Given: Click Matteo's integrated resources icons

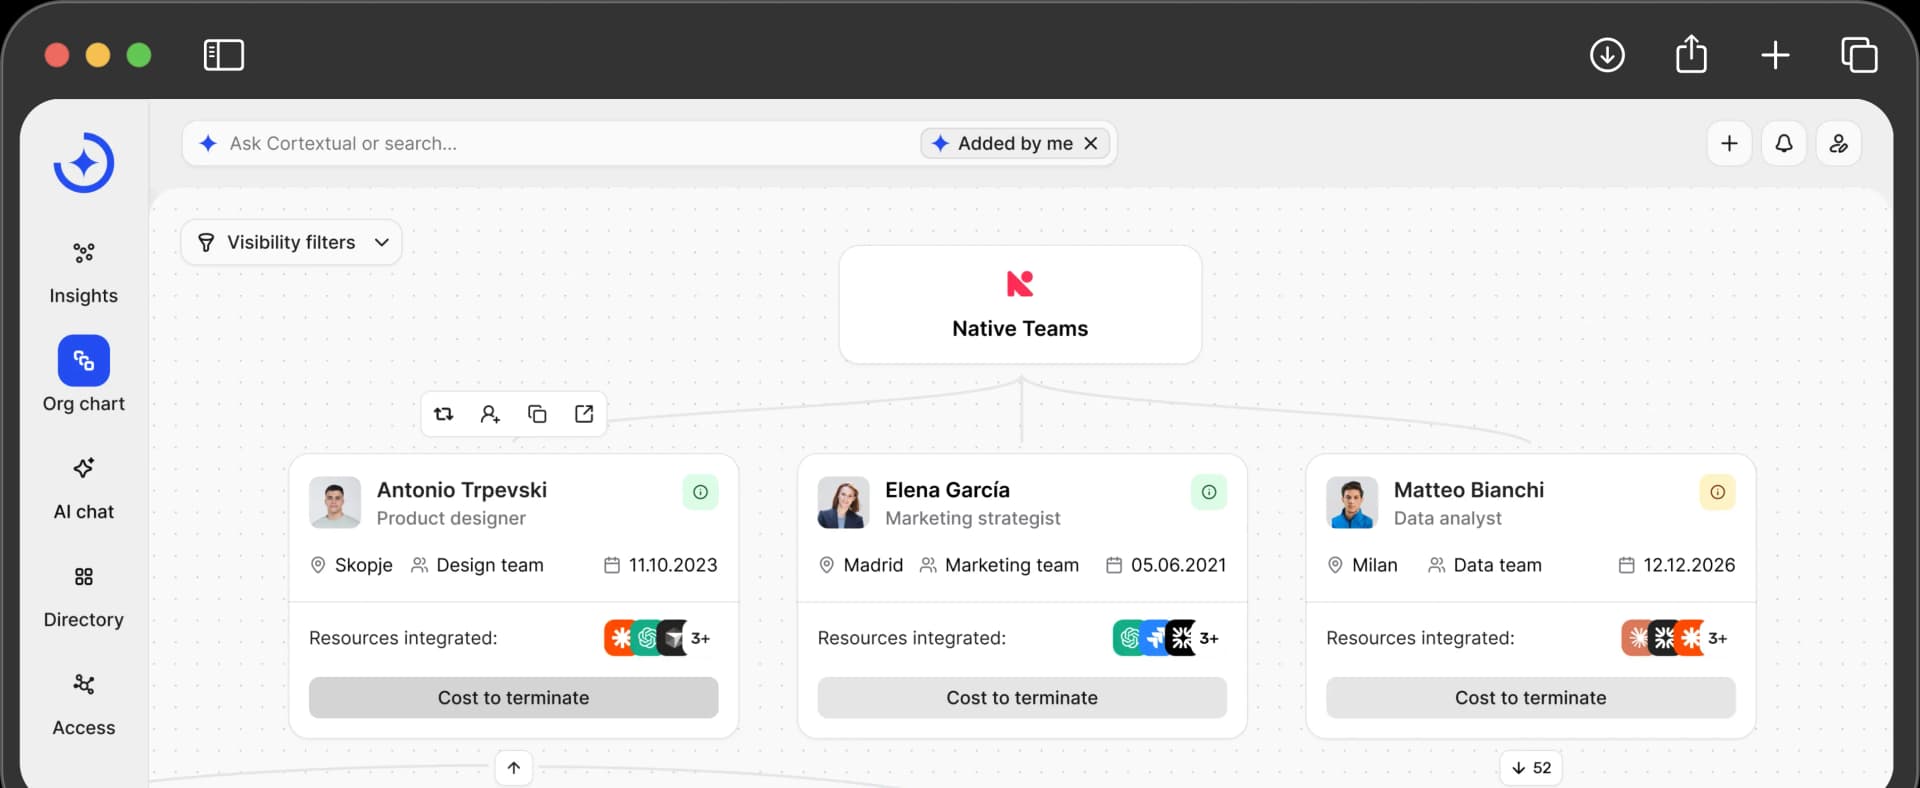Looking at the screenshot, I should click(x=1675, y=638).
